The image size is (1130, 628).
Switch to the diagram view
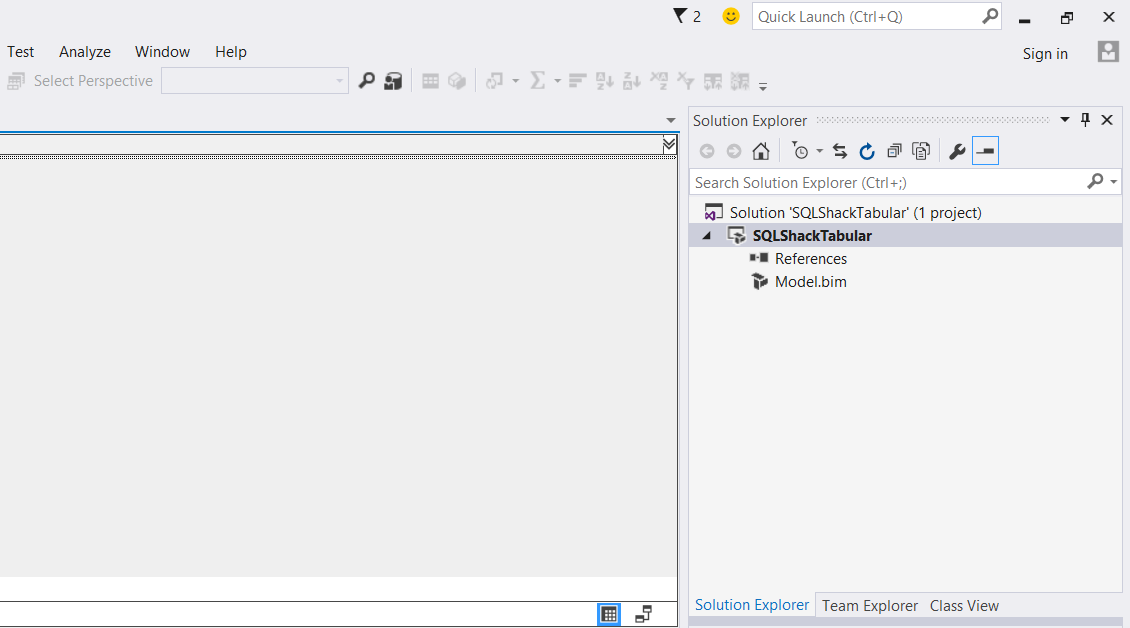point(643,614)
